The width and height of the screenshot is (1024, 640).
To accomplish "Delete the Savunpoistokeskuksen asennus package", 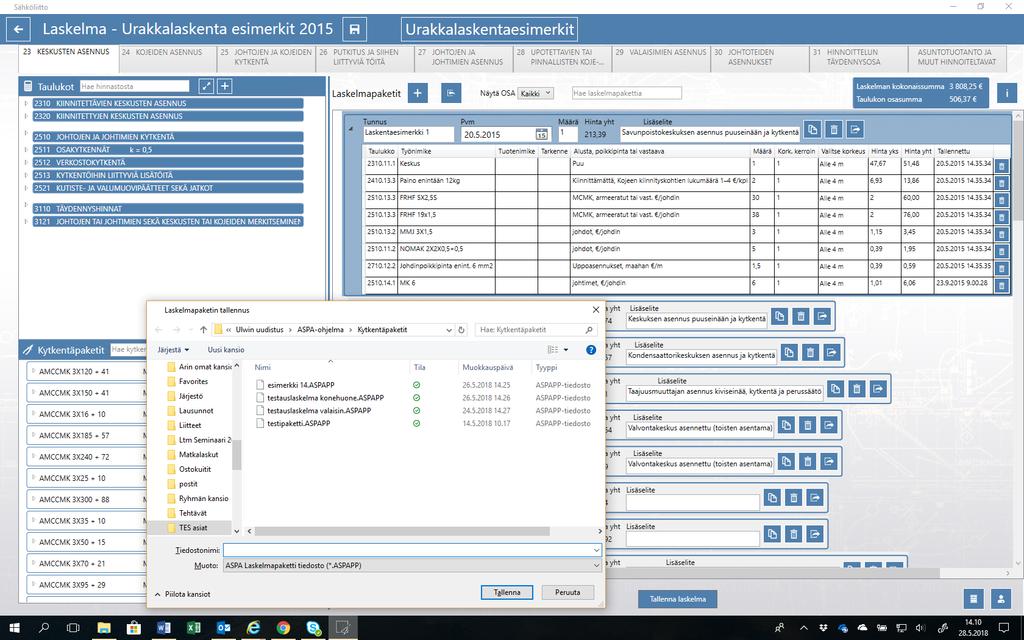I will (x=834, y=129).
